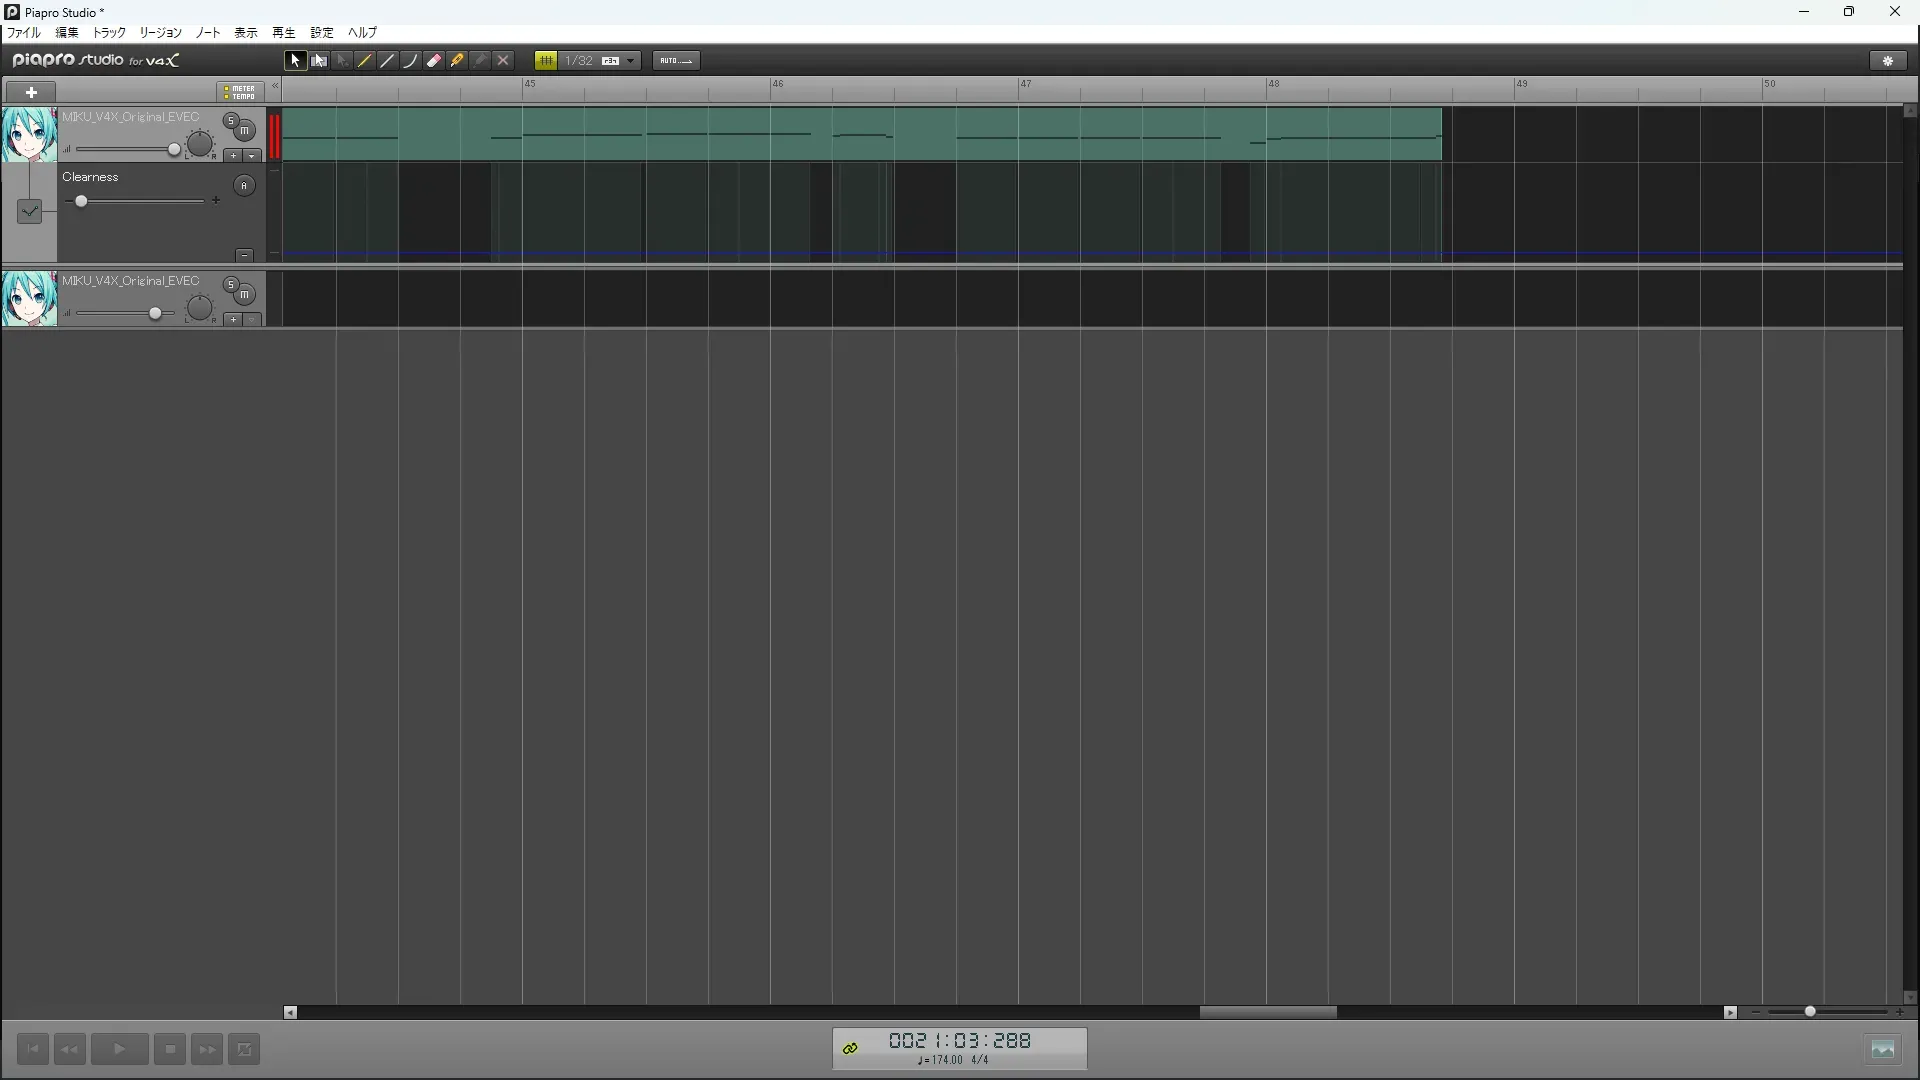Mute the first MIKU track

tap(245, 131)
